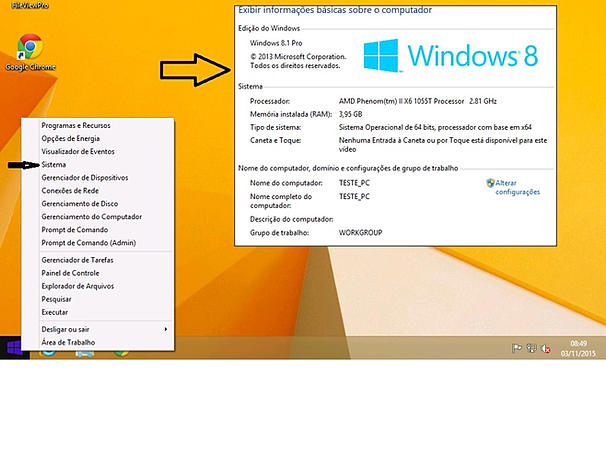Click the Caneta e Toque description text
The image size is (606, 455).
(443, 145)
